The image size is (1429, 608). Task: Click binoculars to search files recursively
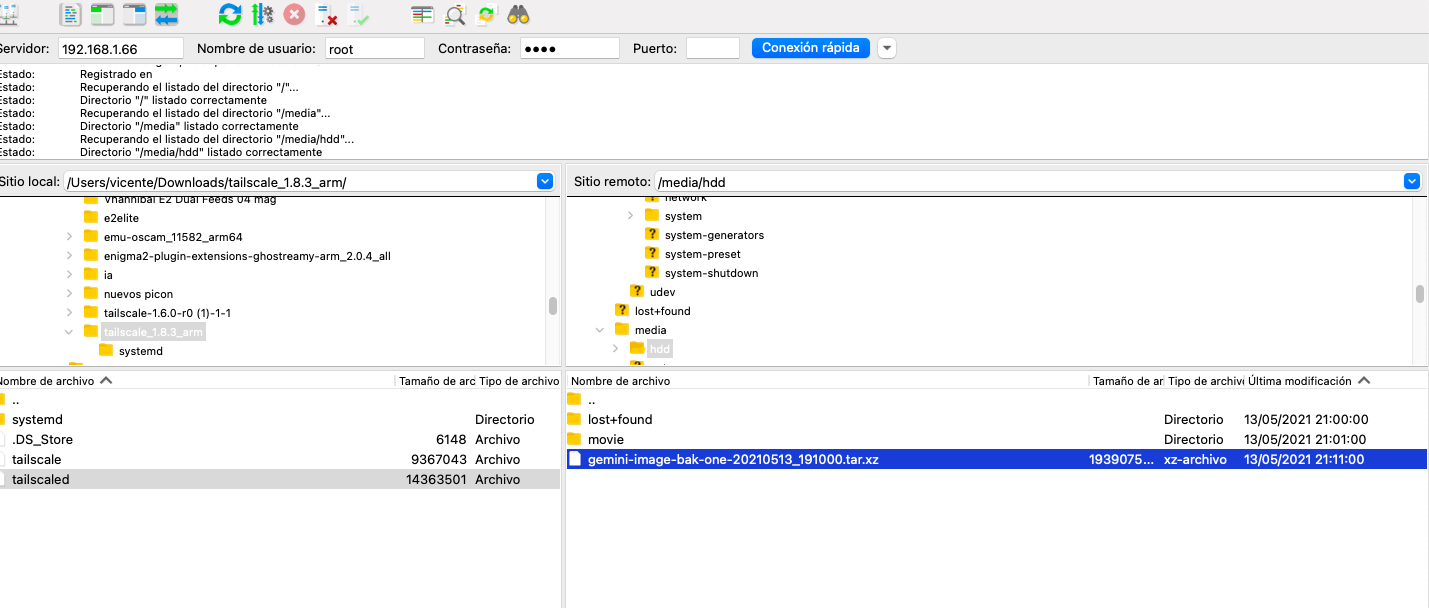click(x=518, y=14)
